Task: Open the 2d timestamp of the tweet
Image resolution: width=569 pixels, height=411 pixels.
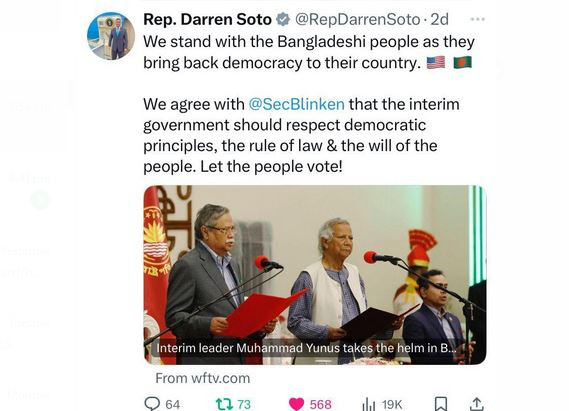Action: click(439, 19)
